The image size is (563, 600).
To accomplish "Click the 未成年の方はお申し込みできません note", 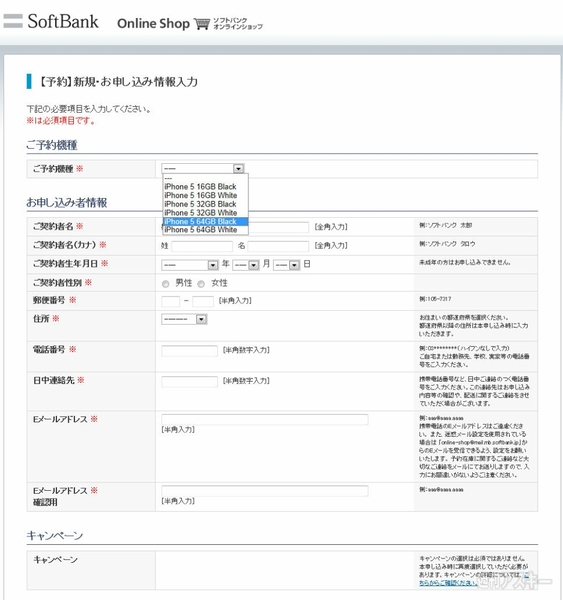I will coord(465,262).
